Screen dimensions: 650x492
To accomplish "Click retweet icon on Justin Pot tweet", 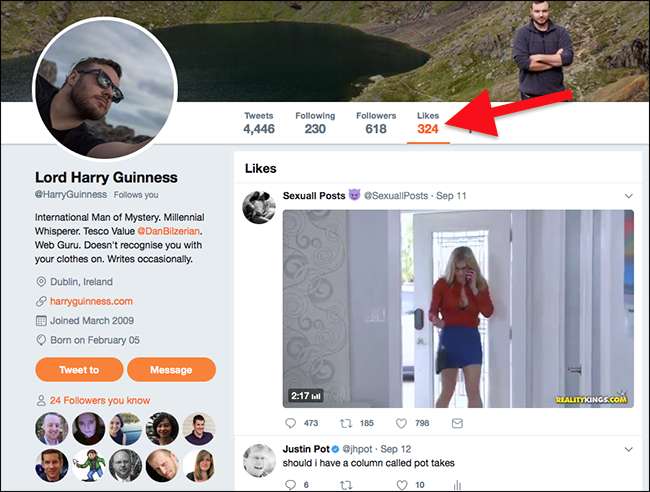I will click(x=347, y=484).
